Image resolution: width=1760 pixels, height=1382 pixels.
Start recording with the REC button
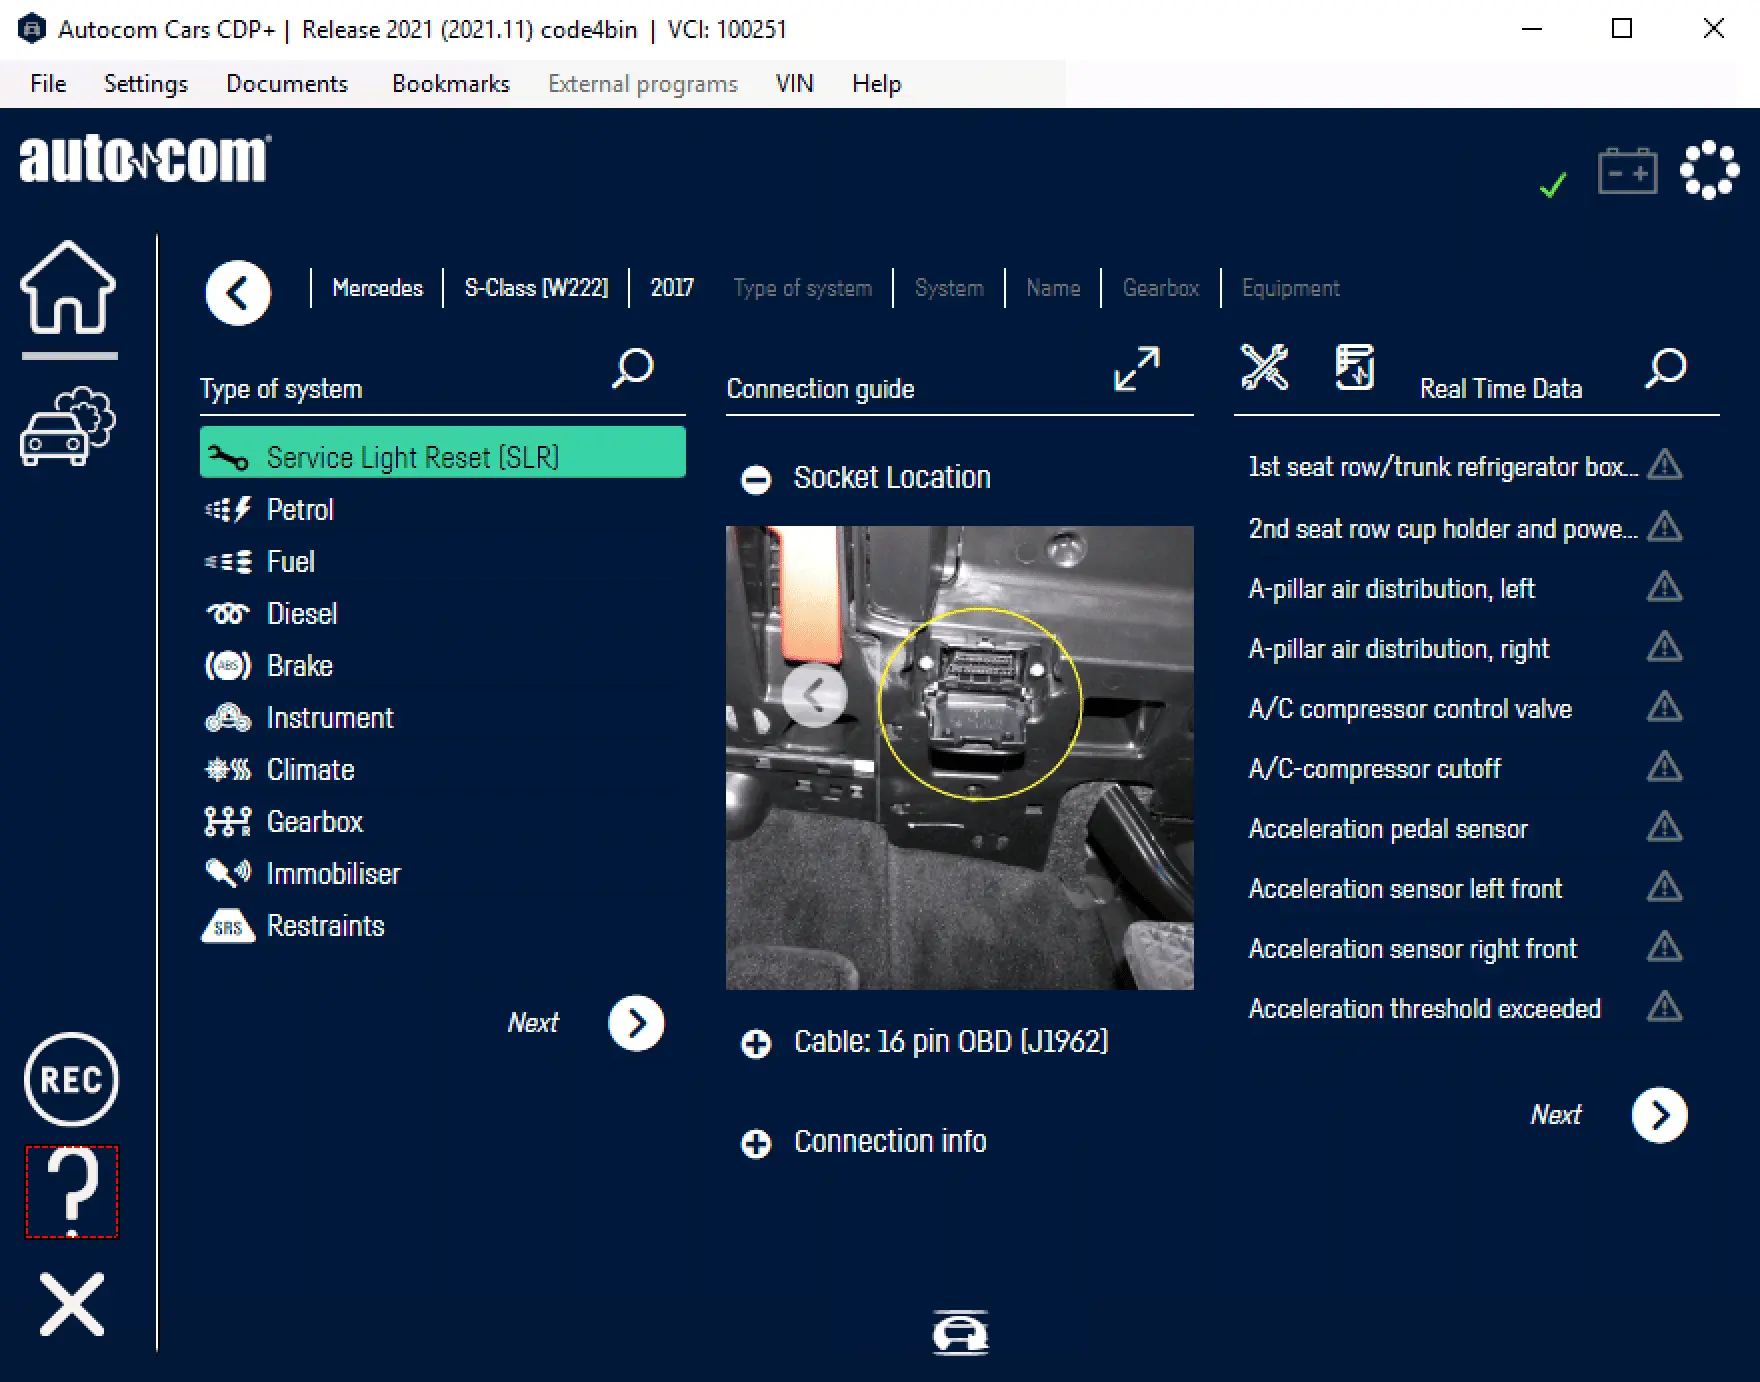pyautogui.click(x=71, y=1080)
